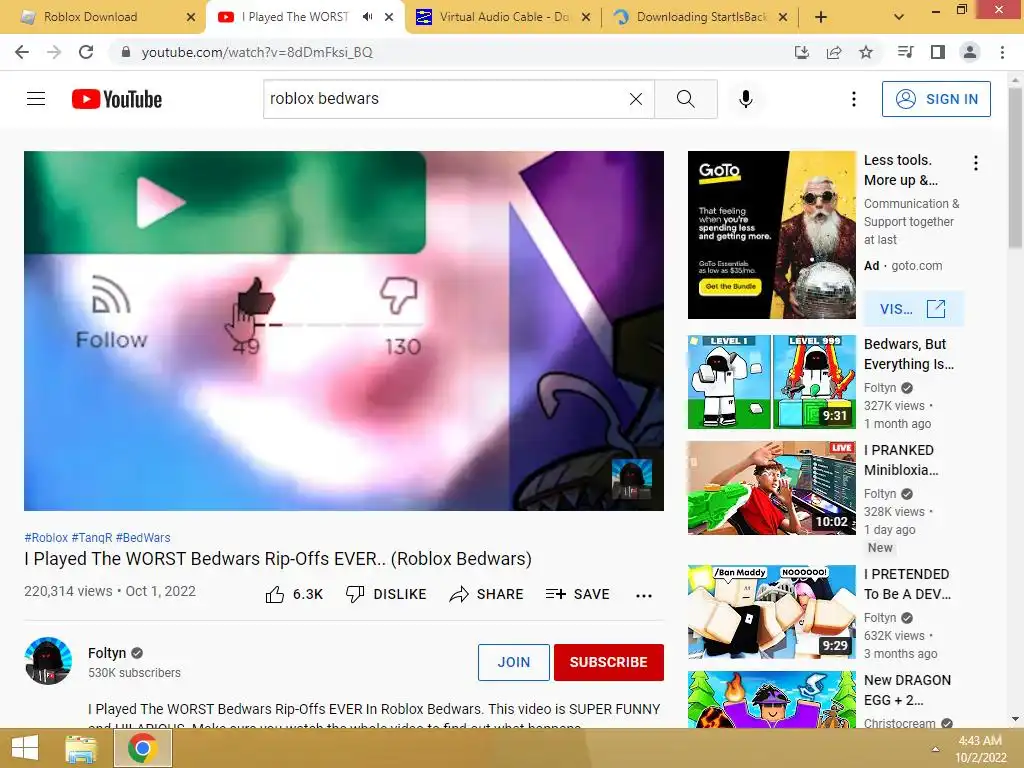This screenshot has height=768, width=1024.
Task: Click the video player to pause playback
Action: tap(344, 330)
